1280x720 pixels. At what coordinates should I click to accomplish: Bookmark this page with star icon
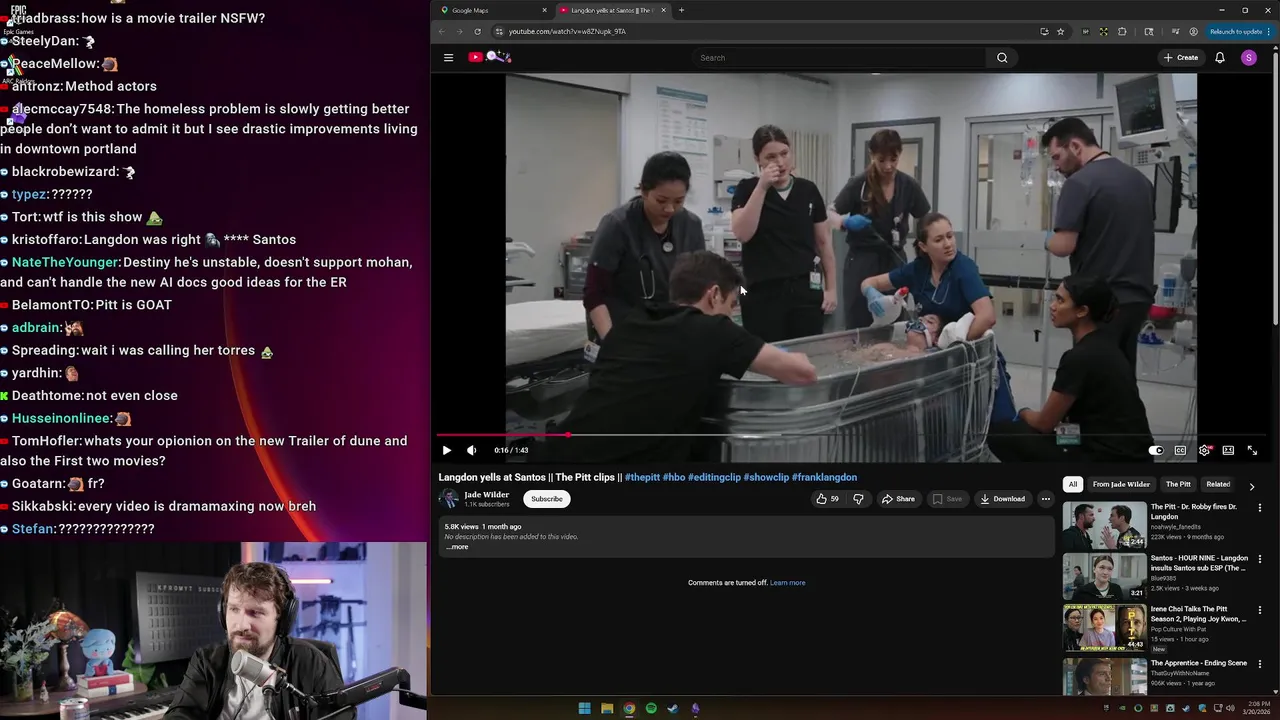point(1060,31)
